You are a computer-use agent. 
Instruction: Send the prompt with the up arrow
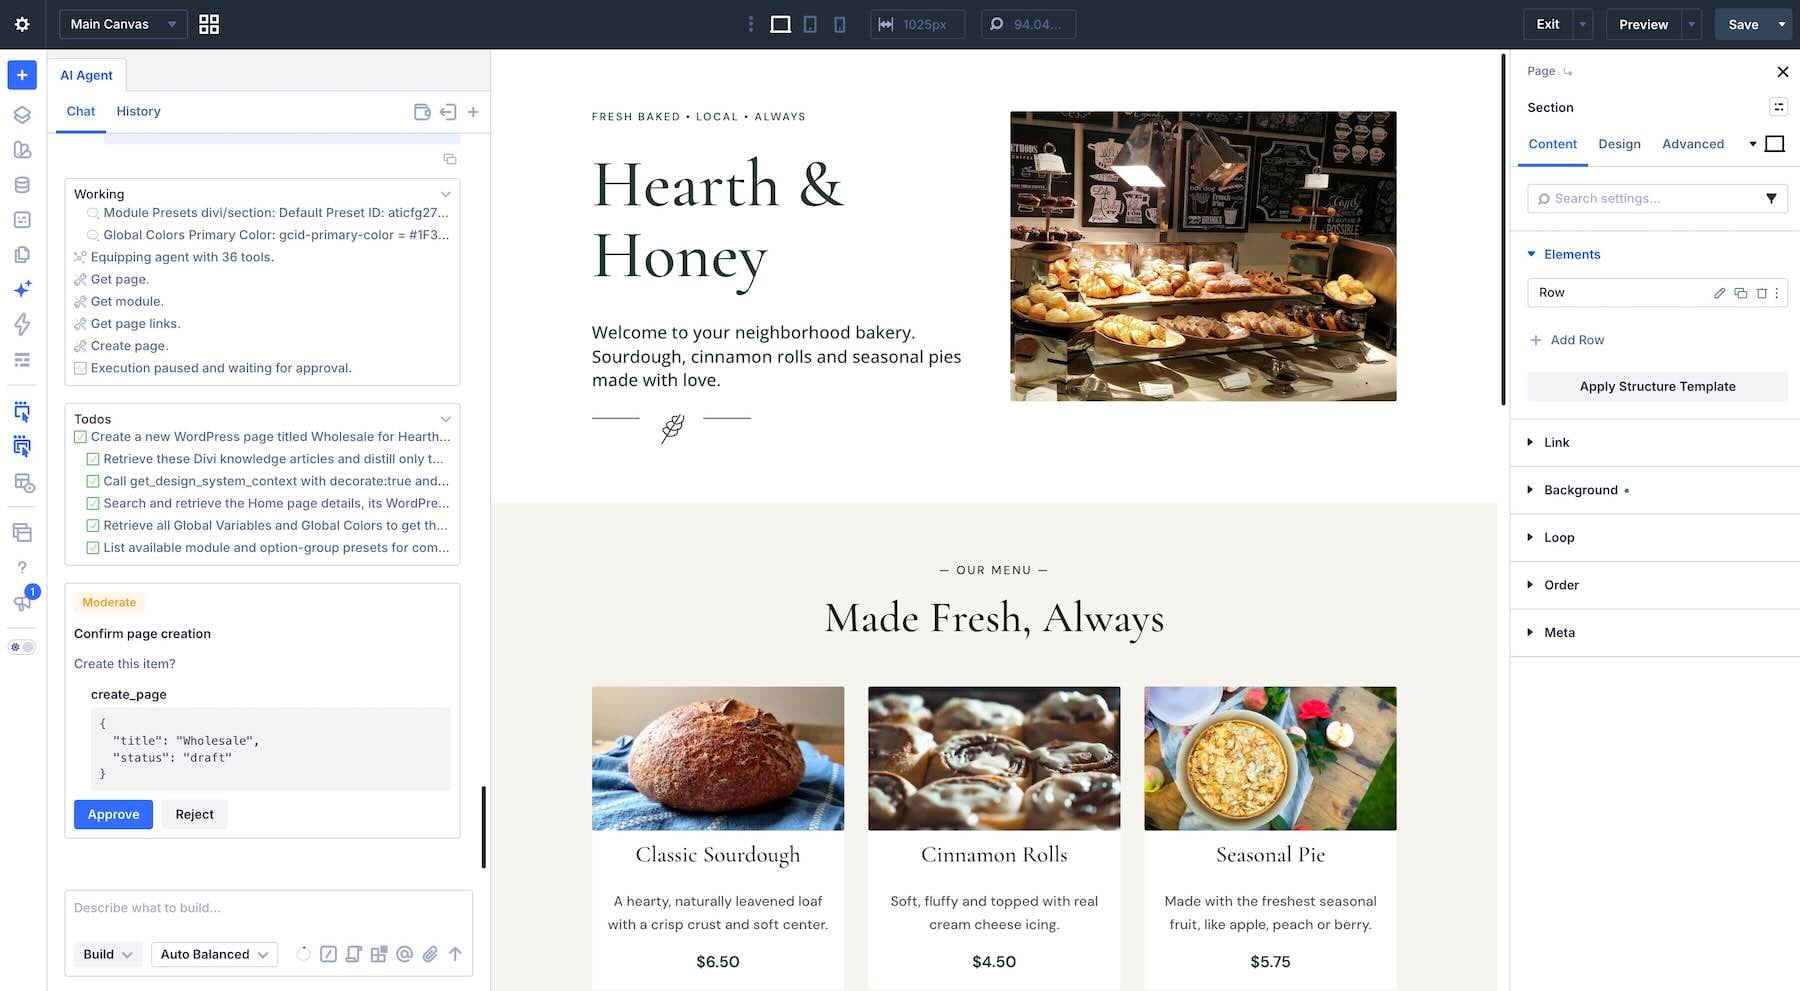(x=455, y=954)
